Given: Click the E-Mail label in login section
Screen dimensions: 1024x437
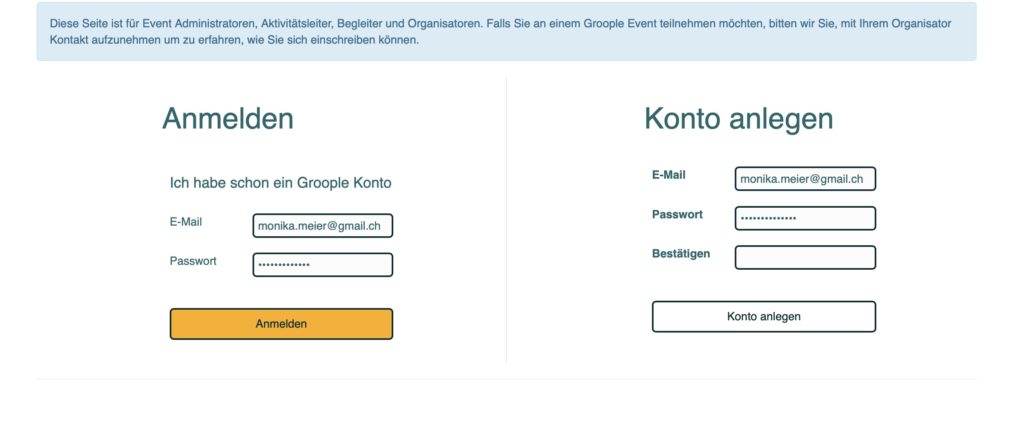Looking at the screenshot, I should coord(186,222).
